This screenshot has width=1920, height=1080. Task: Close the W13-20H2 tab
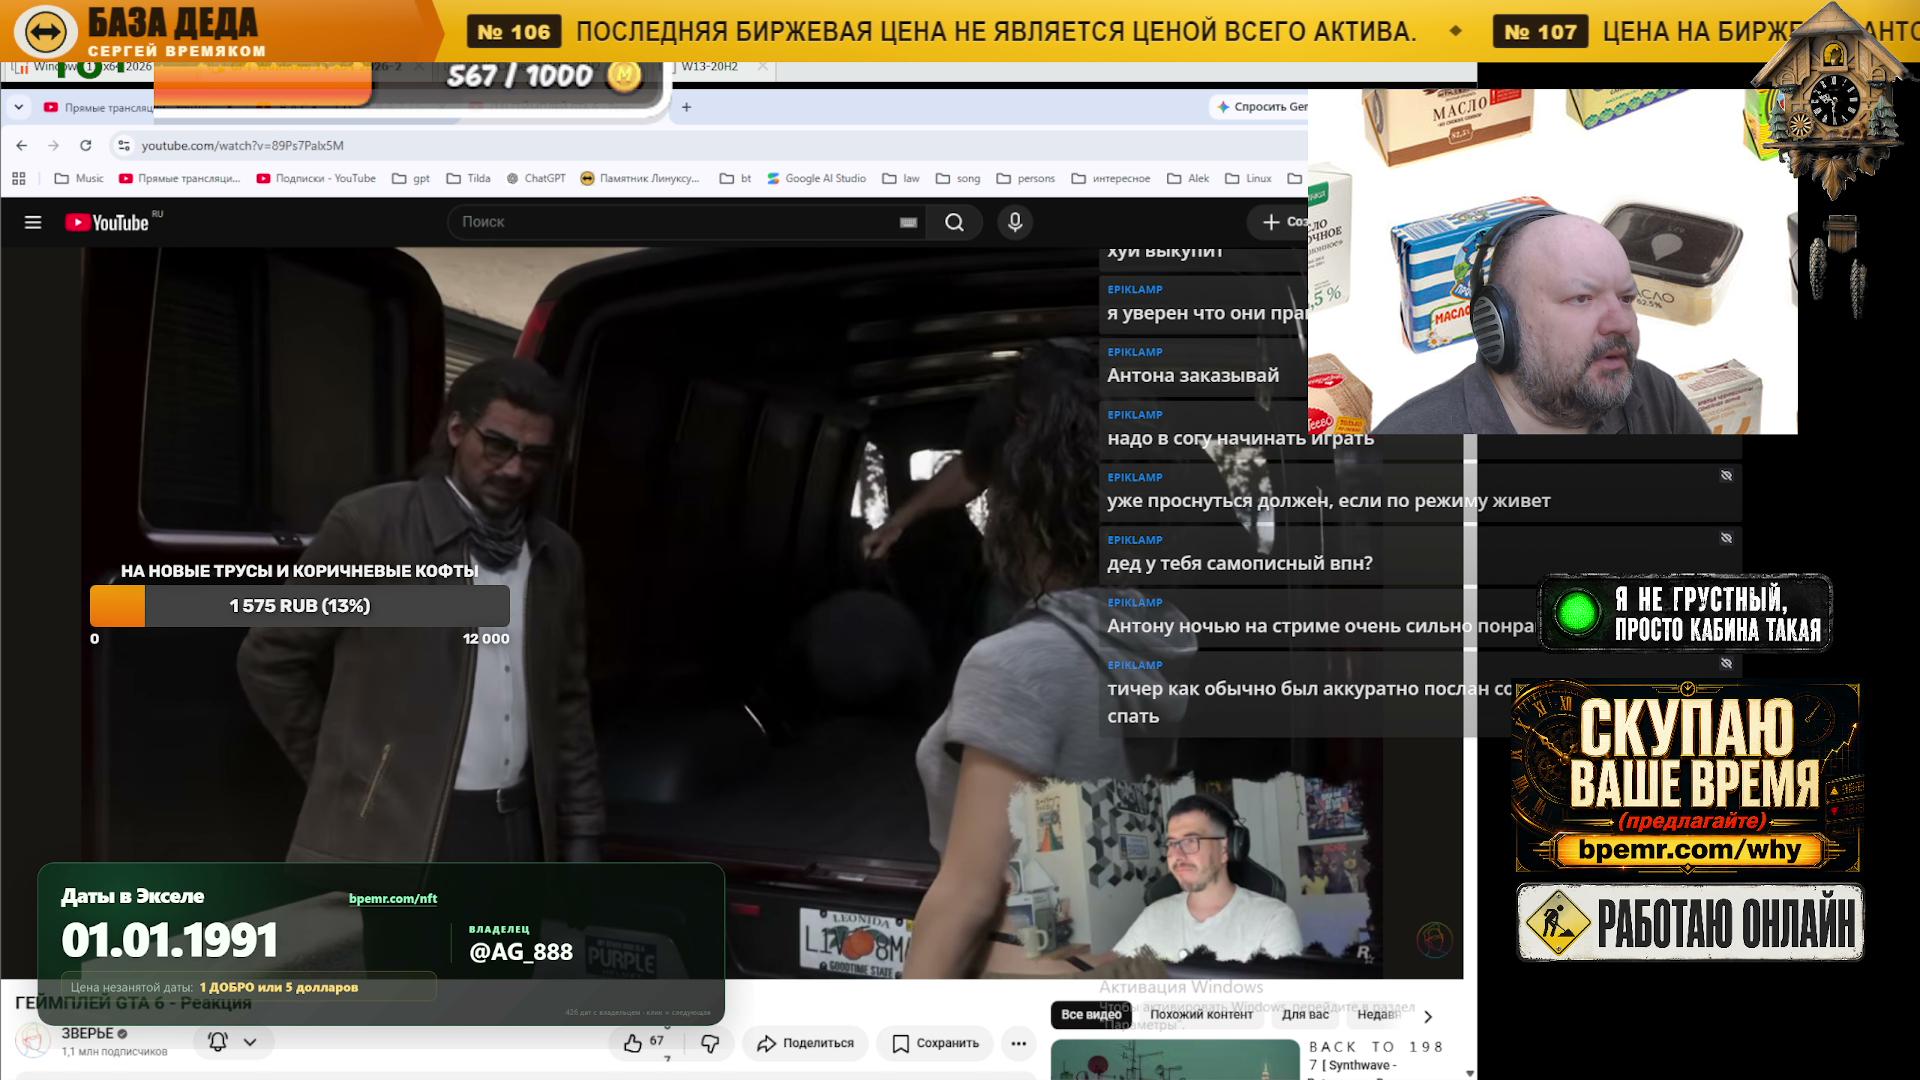click(763, 67)
